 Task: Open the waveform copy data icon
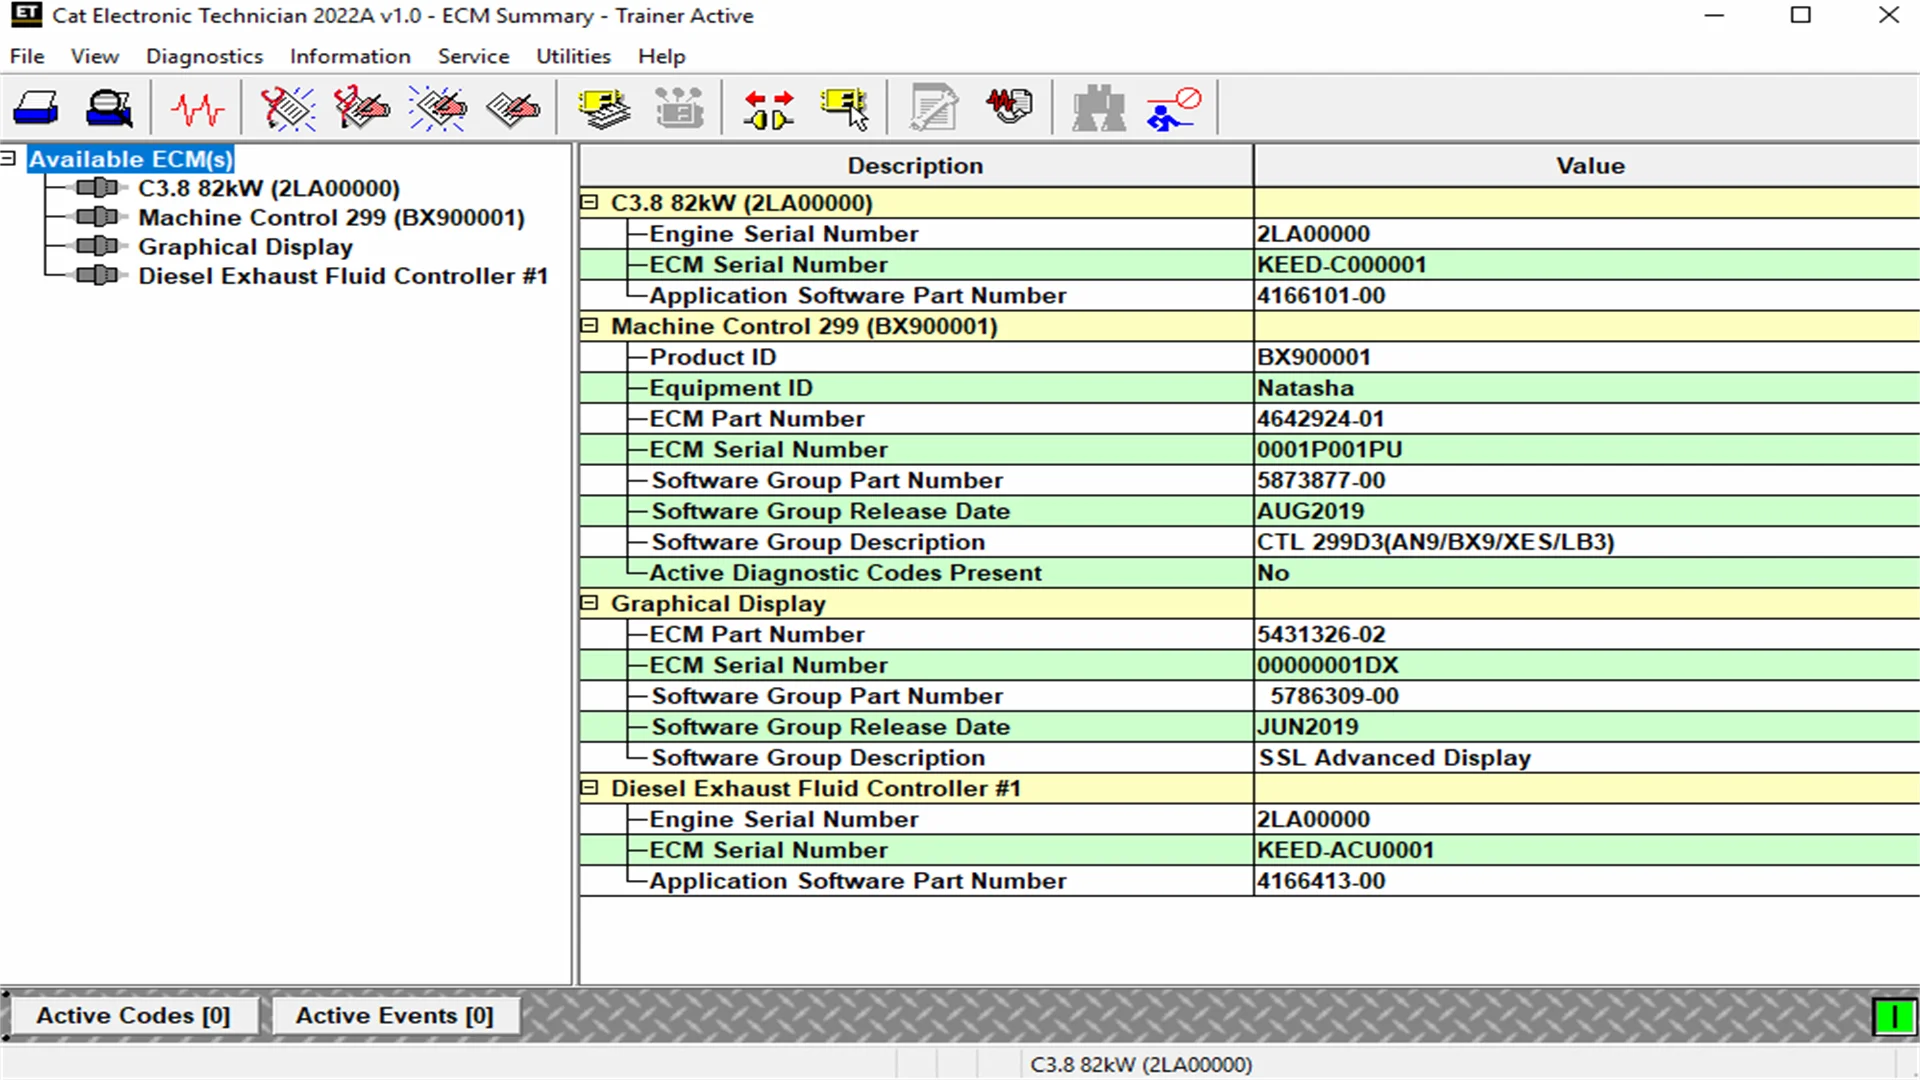click(x=1009, y=106)
